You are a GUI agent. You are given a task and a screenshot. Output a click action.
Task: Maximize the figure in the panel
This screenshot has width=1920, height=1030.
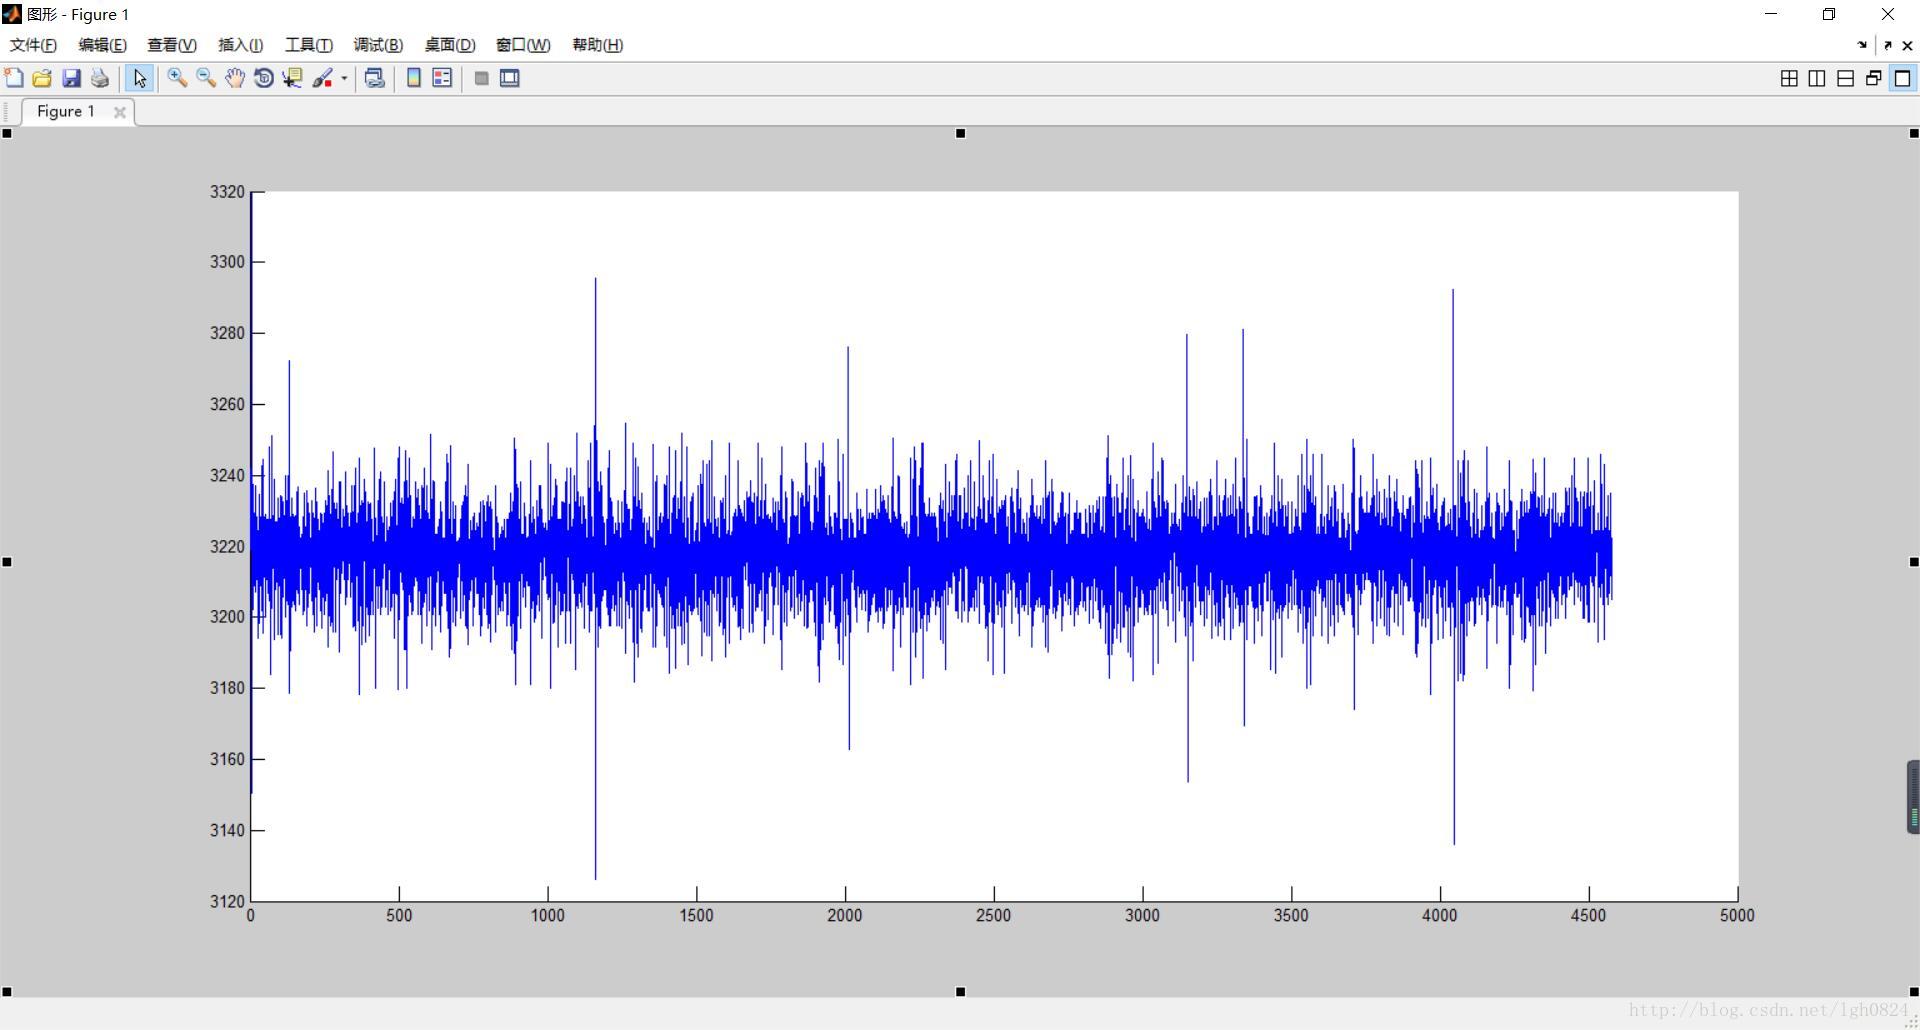coord(1902,78)
